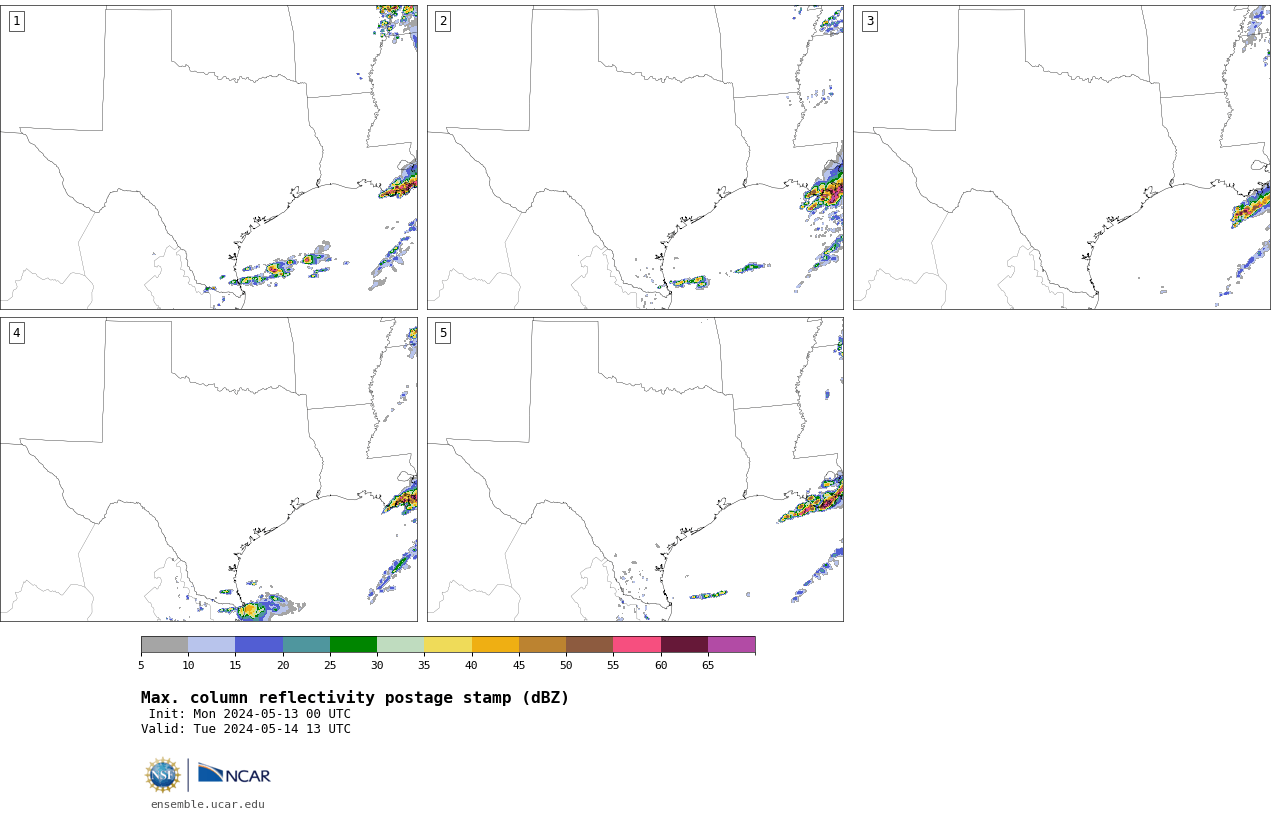Click the orange 40-45 dBZ swatch

coord(495,644)
